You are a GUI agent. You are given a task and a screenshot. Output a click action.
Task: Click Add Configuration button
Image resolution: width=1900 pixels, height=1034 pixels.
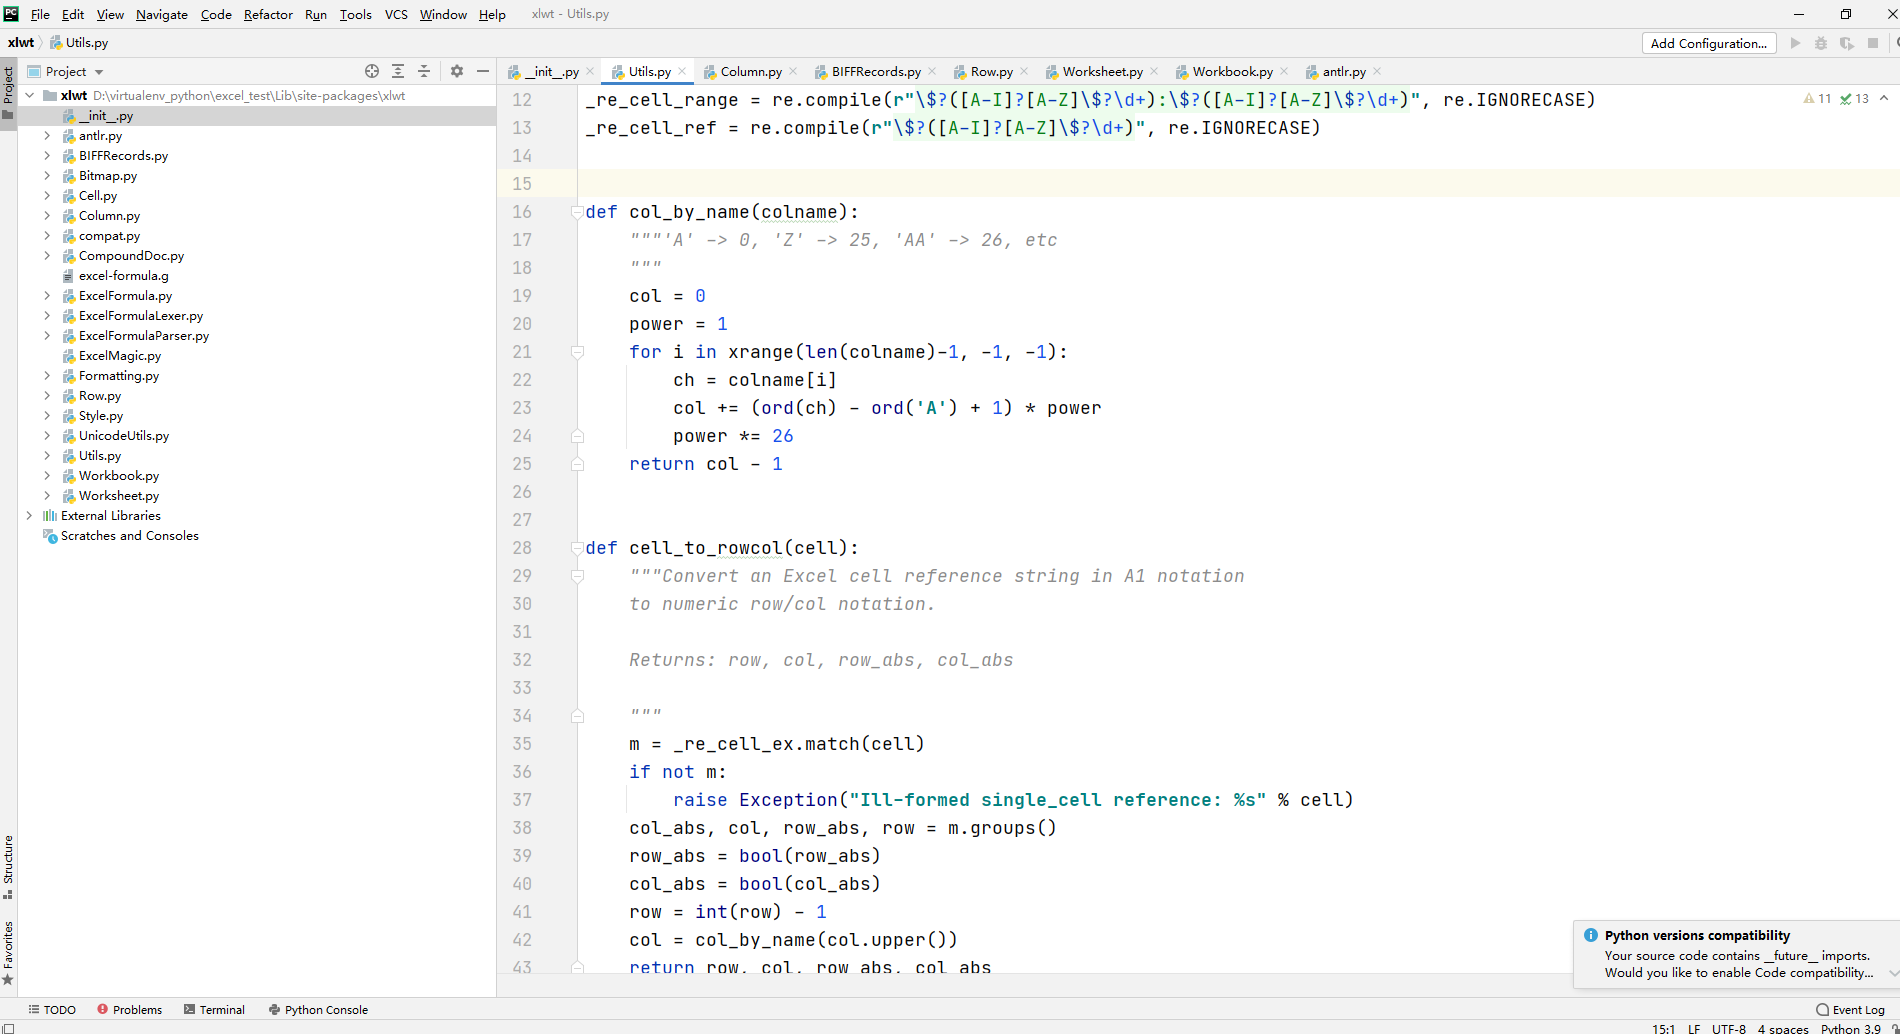[1709, 43]
